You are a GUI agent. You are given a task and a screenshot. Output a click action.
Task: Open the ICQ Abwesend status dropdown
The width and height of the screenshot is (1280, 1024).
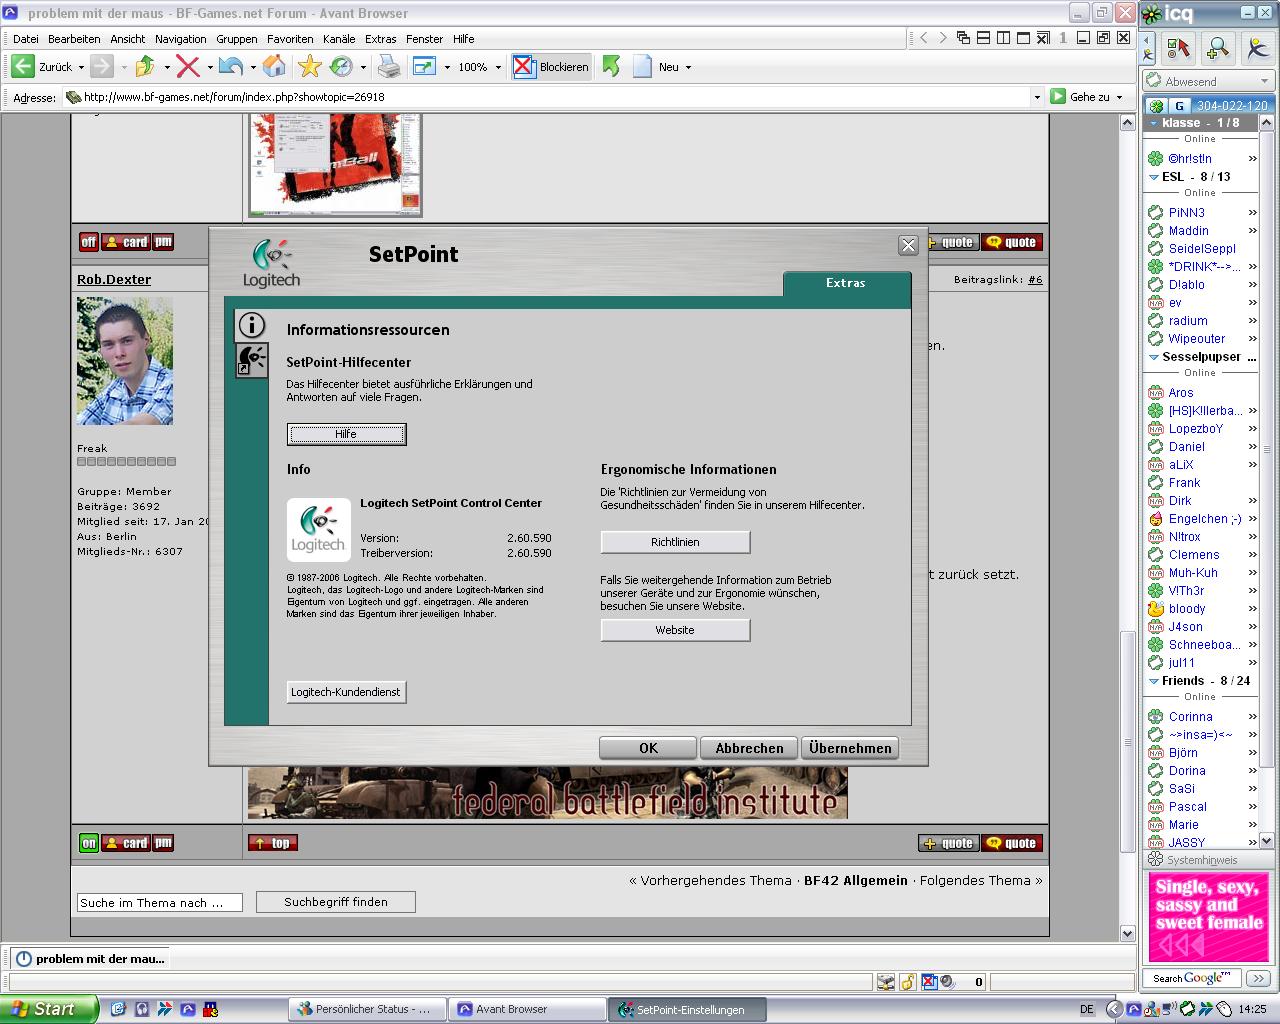click(1209, 81)
